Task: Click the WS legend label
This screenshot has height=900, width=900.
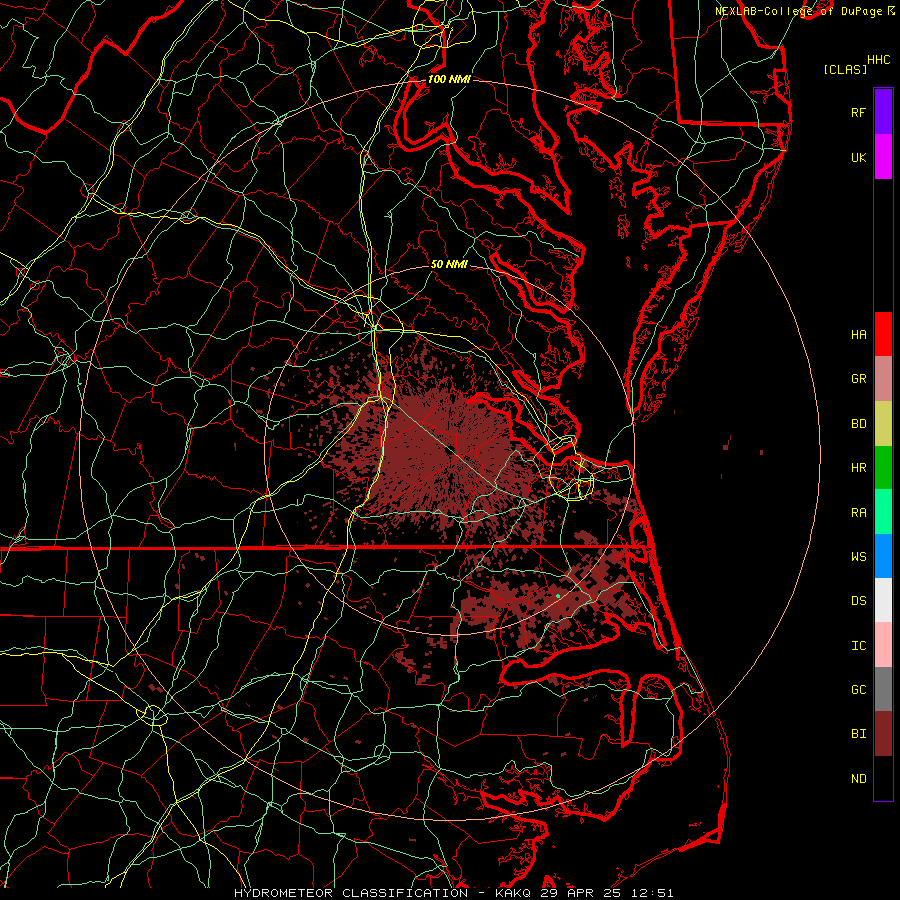Action: 858,556
